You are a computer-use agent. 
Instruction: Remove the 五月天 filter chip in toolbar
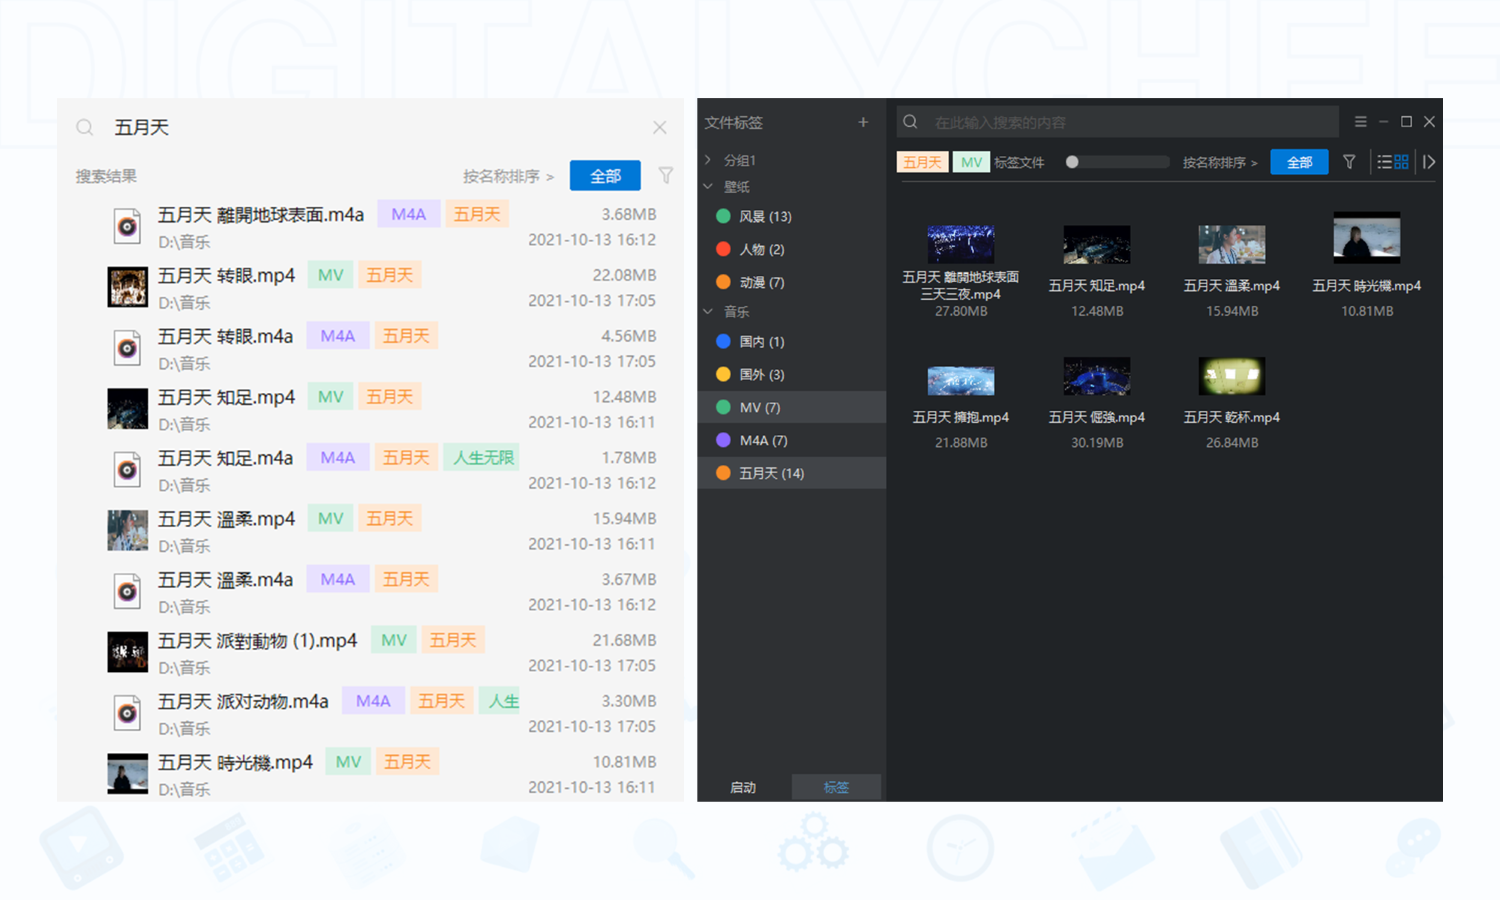[922, 162]
